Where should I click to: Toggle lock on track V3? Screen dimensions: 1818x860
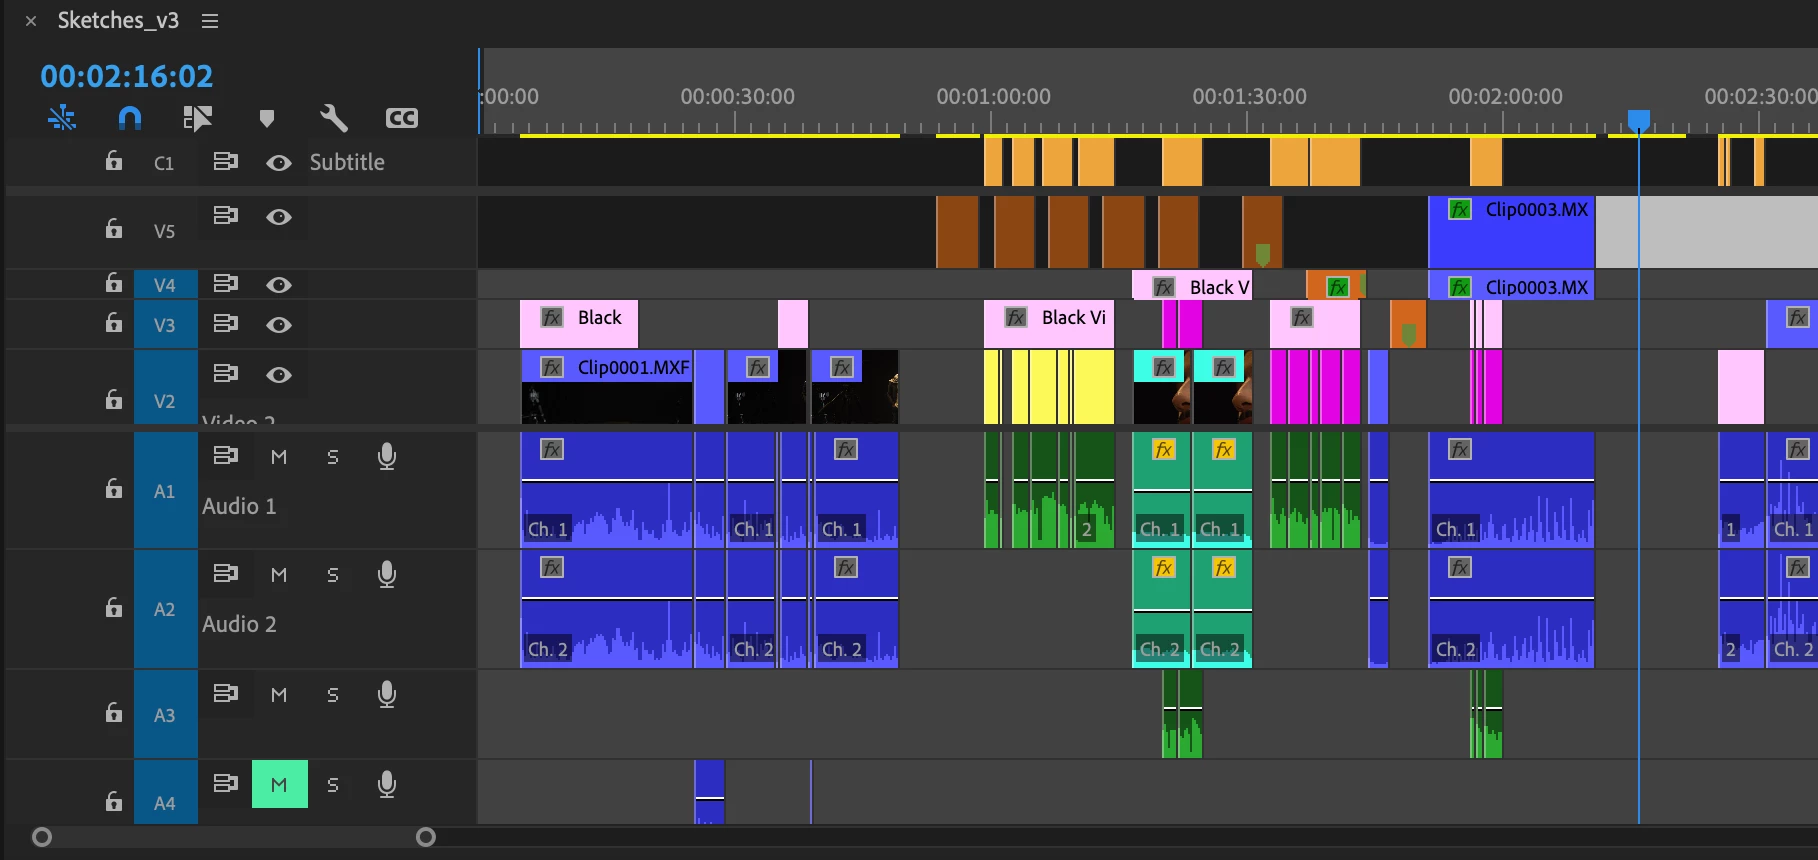[x=114, y=323]
